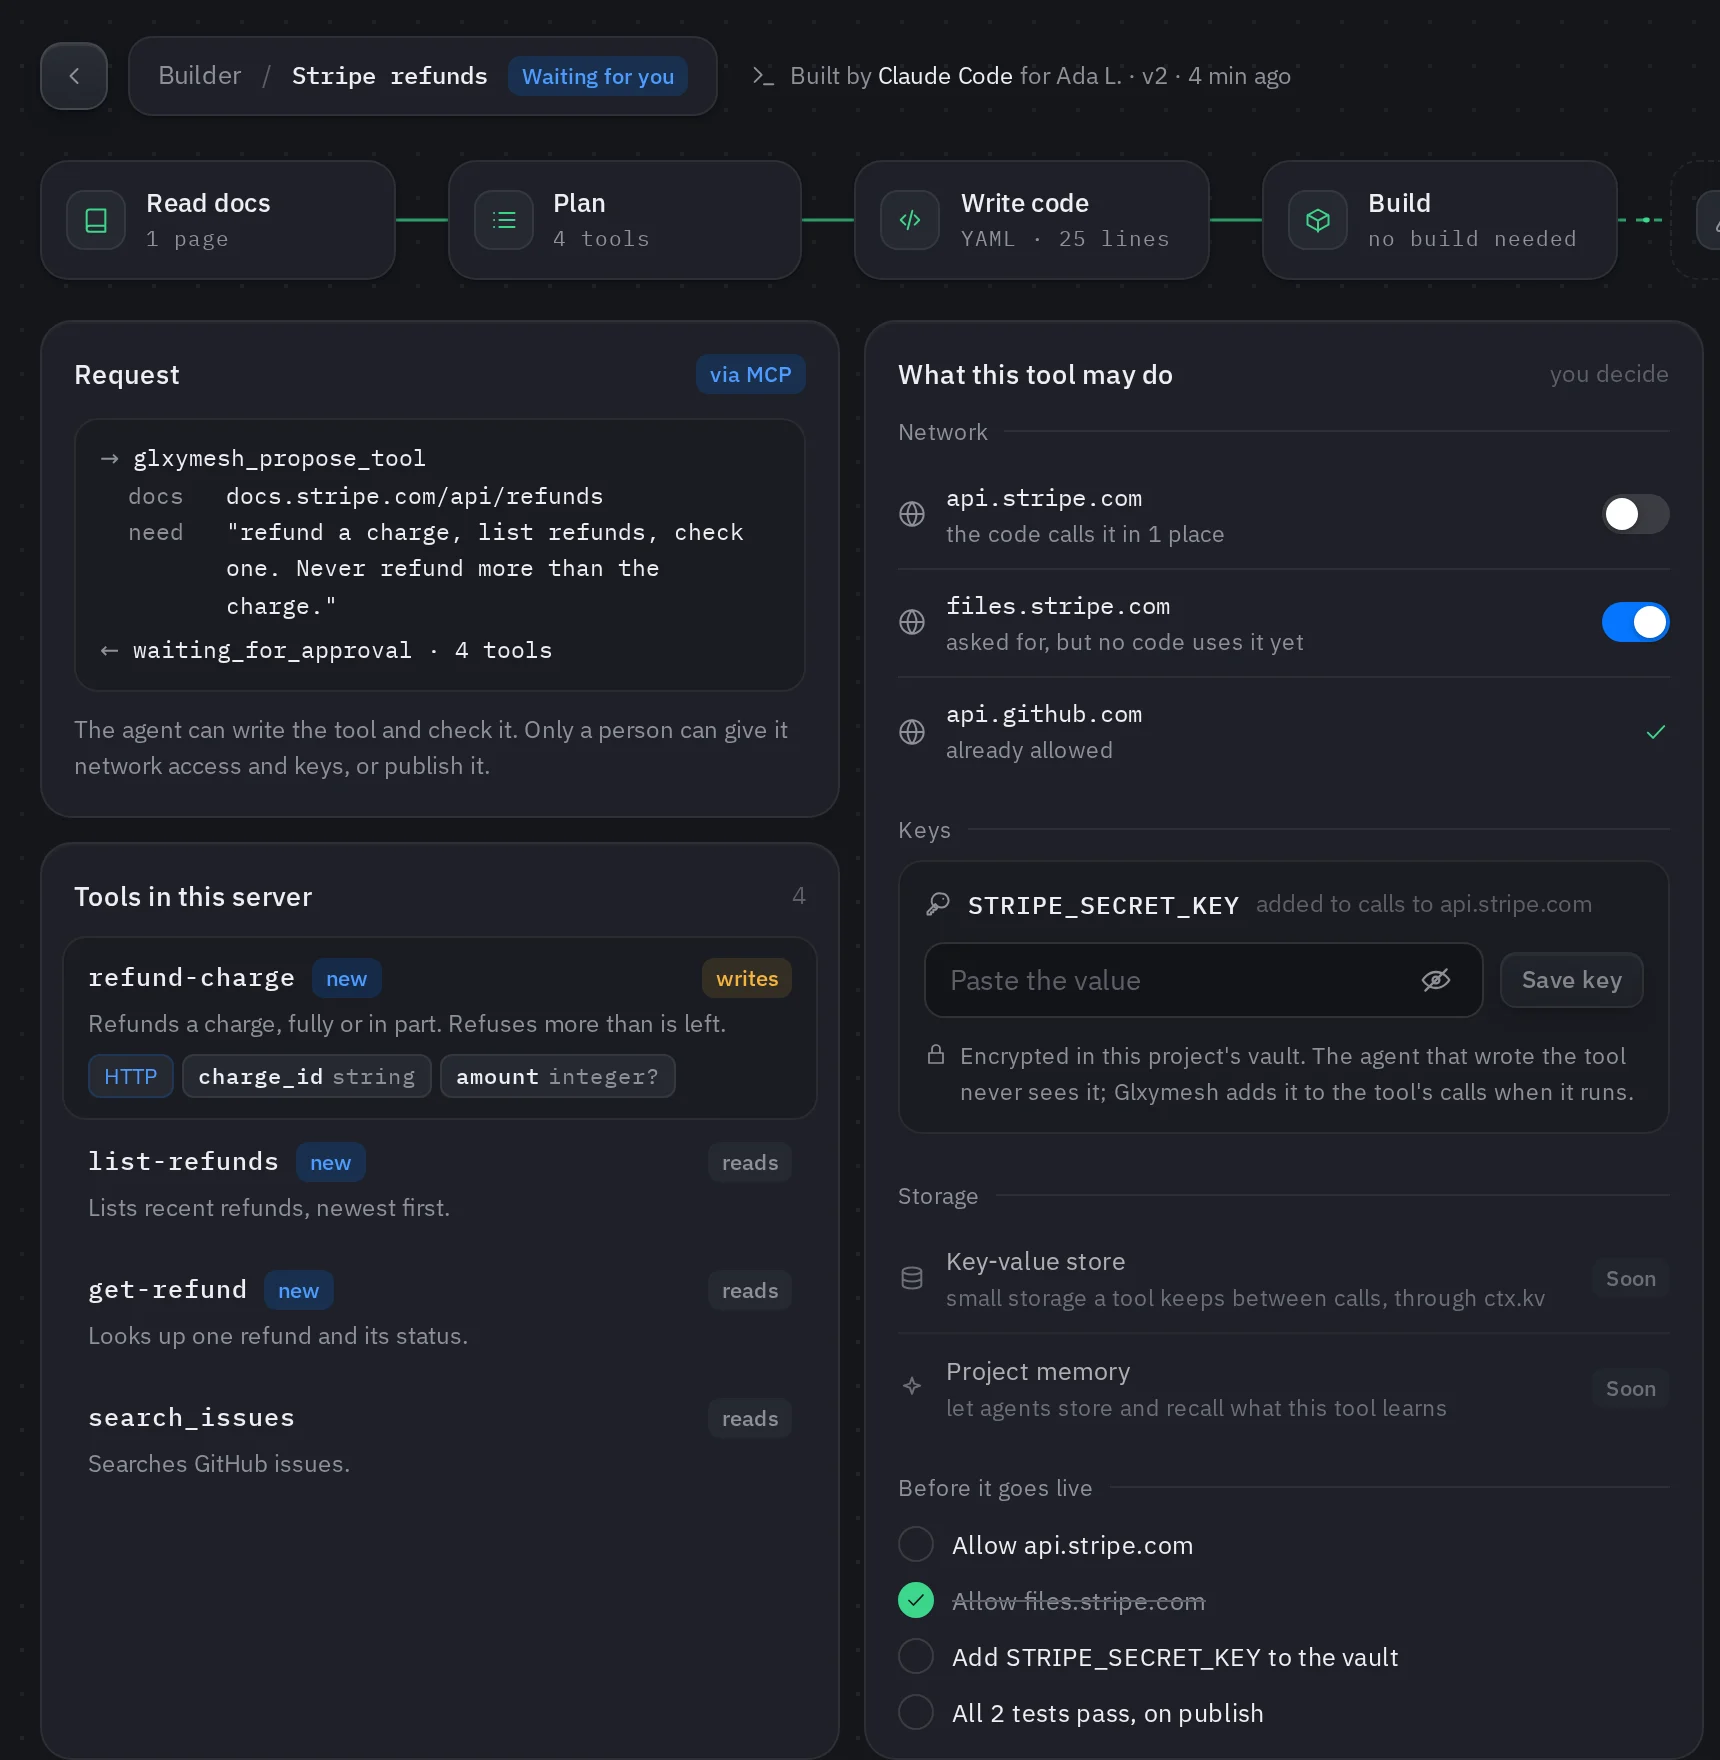This screenshot has width=1720, height=1760.
Task: Click the Soon badge for Key-value store
Action: [x=1631, y=1279]
